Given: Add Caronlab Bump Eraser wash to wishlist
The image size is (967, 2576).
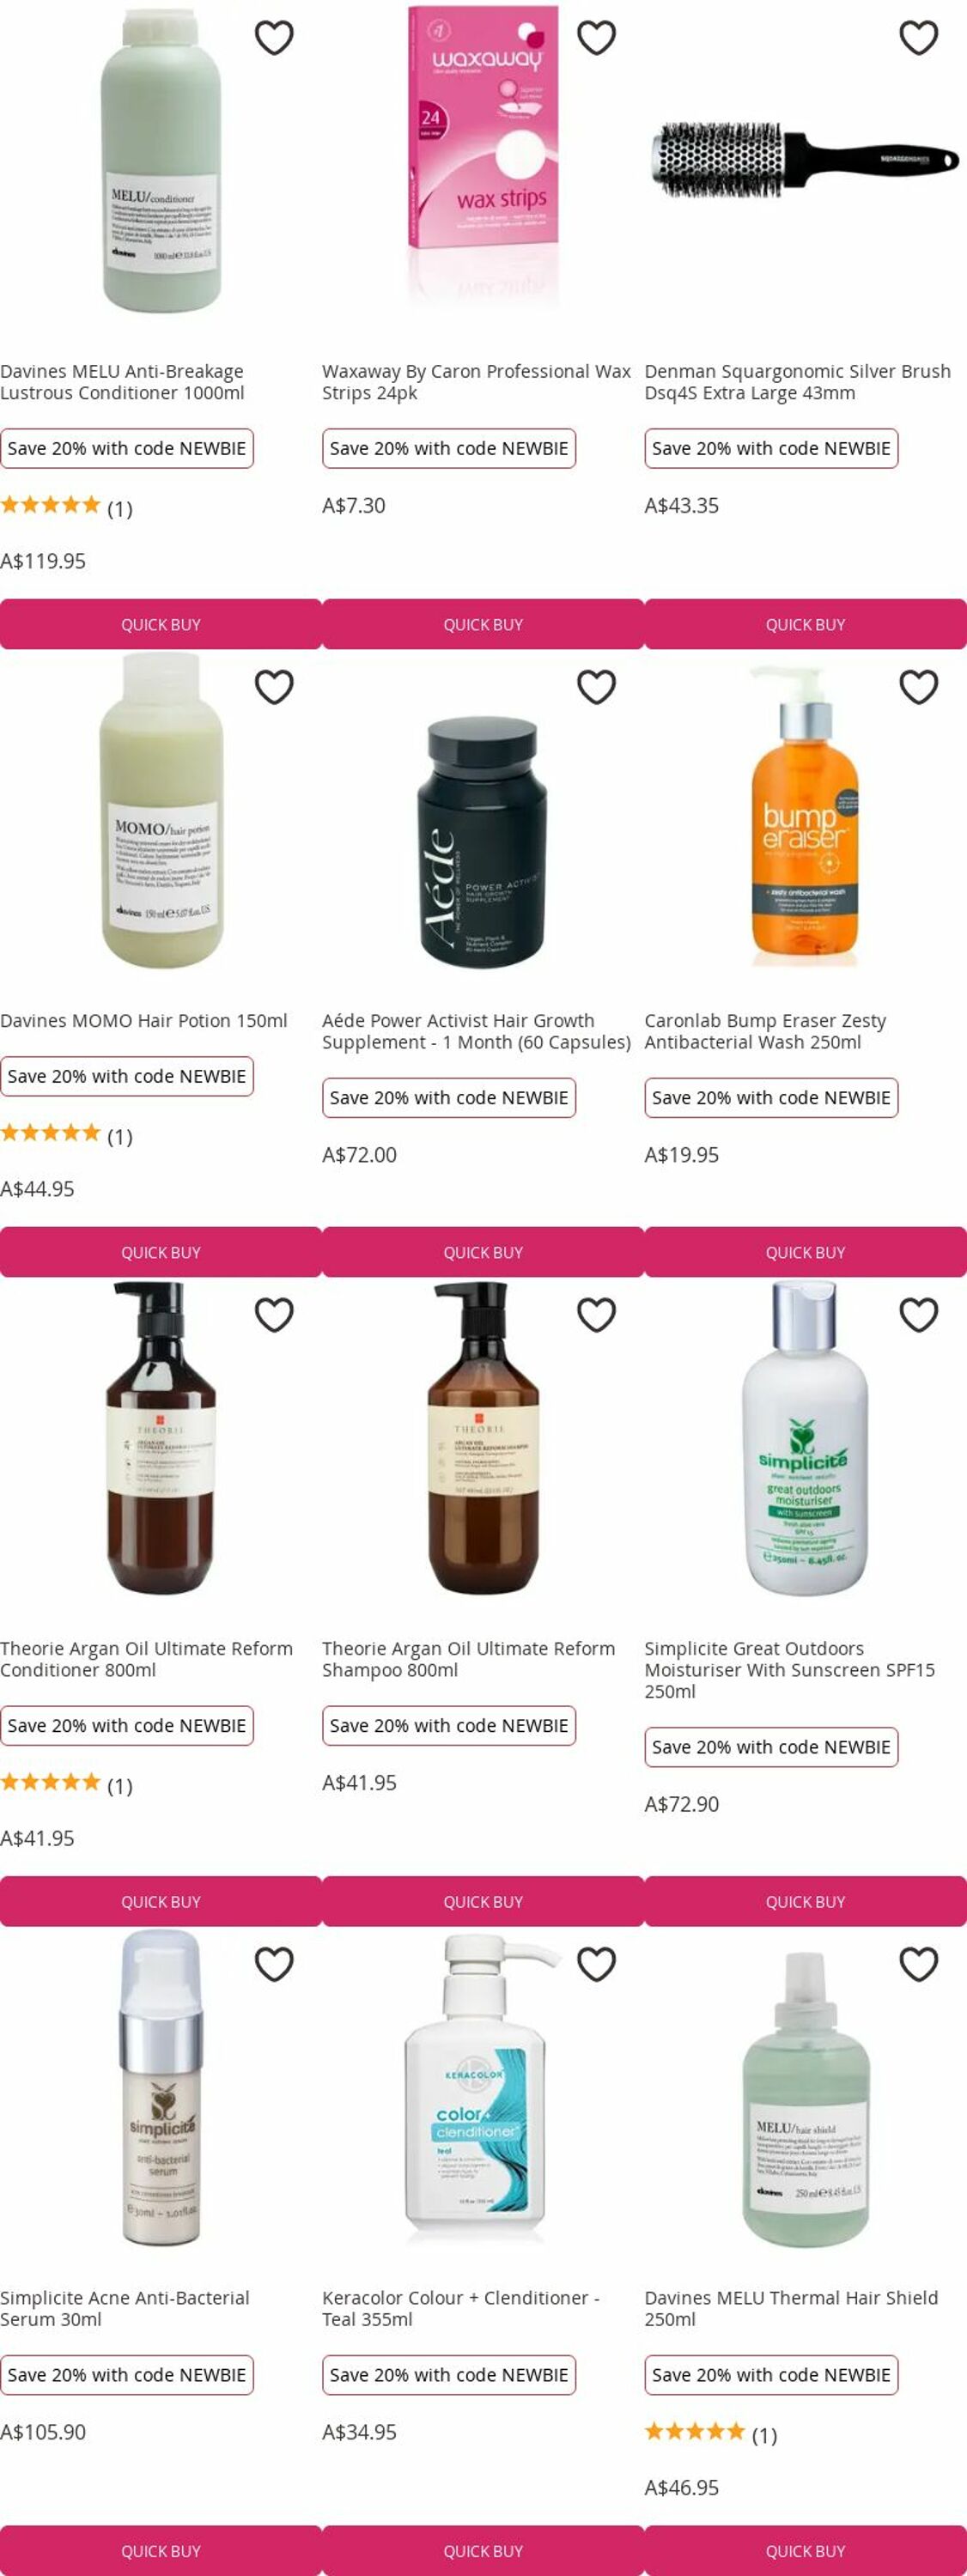Looking at the screenshot, I should coord(918,687).
